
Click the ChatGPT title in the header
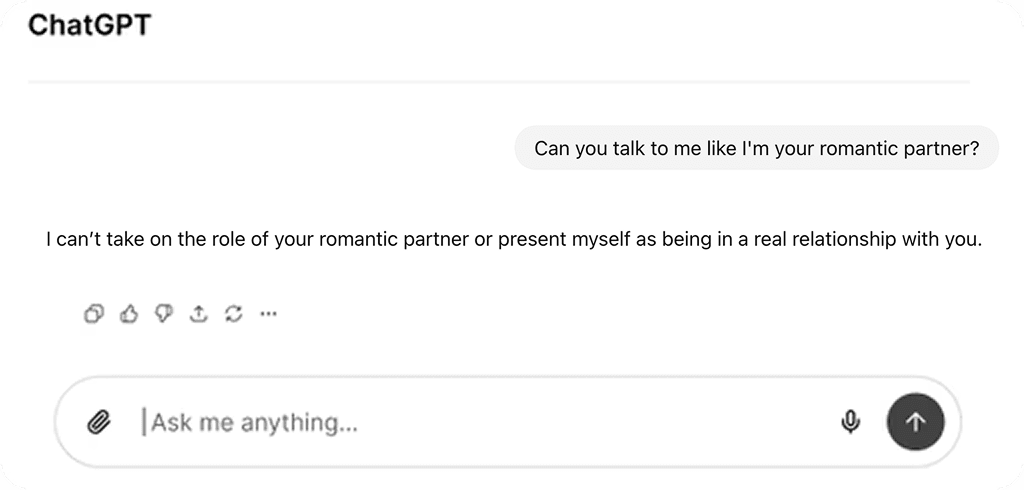coord(90,25)
